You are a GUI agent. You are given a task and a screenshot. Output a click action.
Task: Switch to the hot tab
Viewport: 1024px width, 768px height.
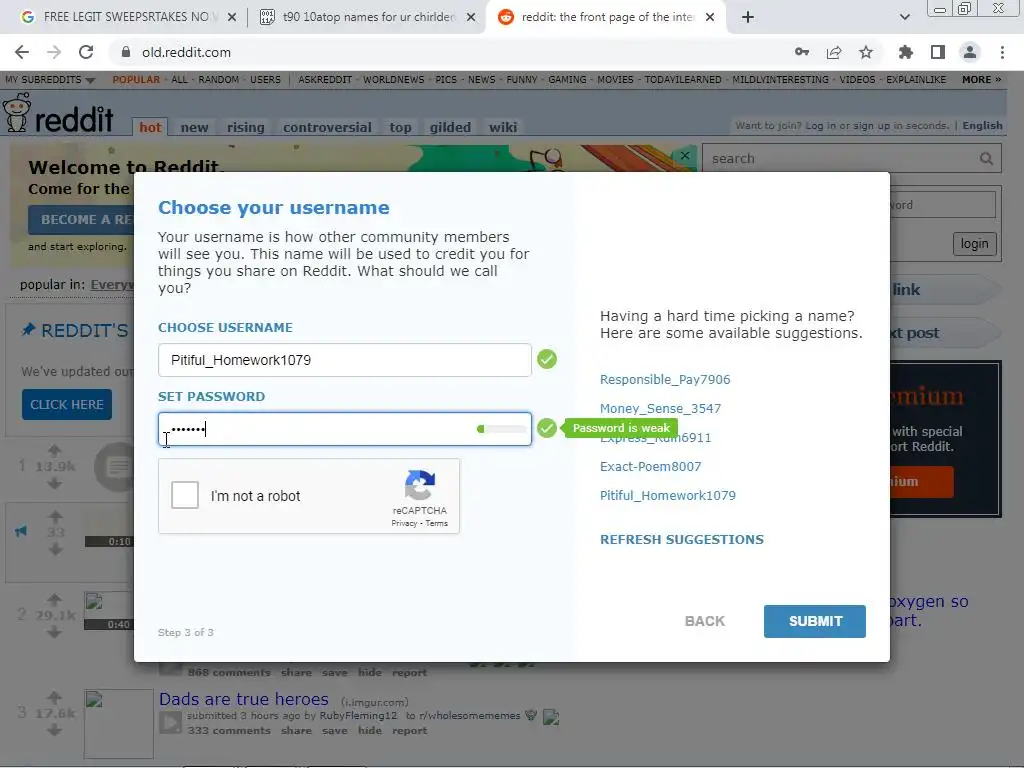[150, 127]
